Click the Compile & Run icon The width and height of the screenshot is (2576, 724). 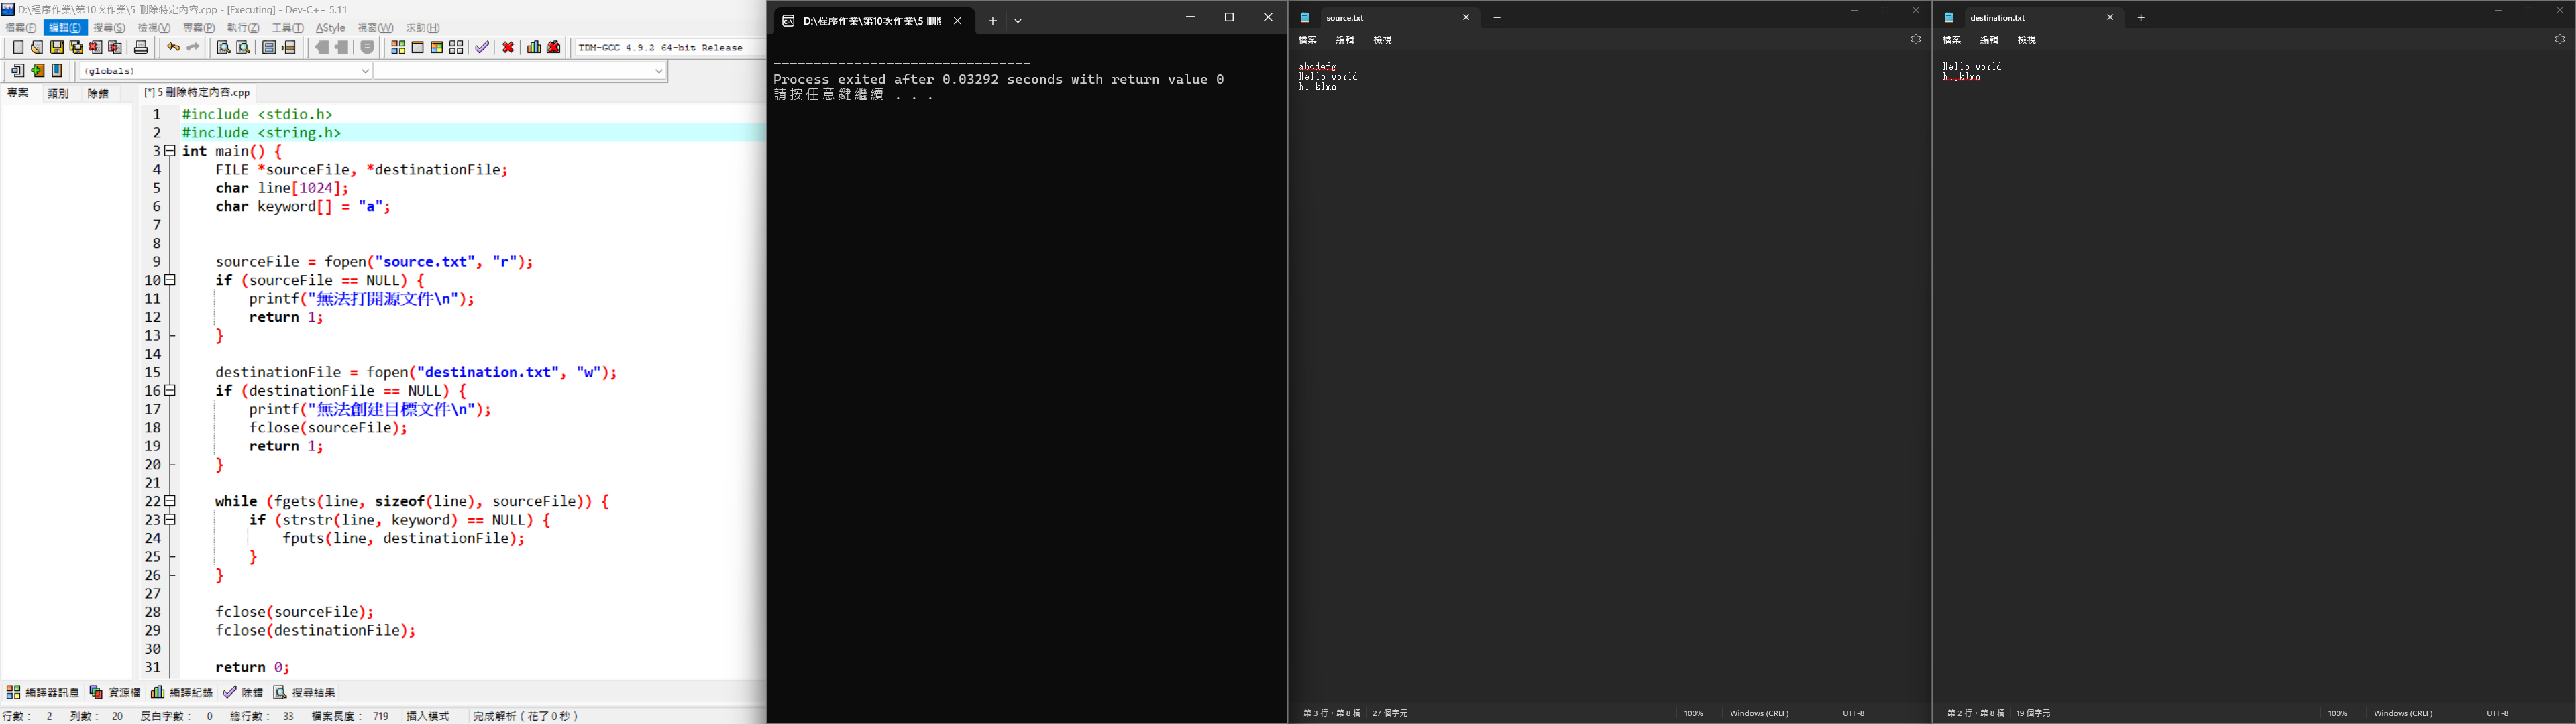pos(437,47)
